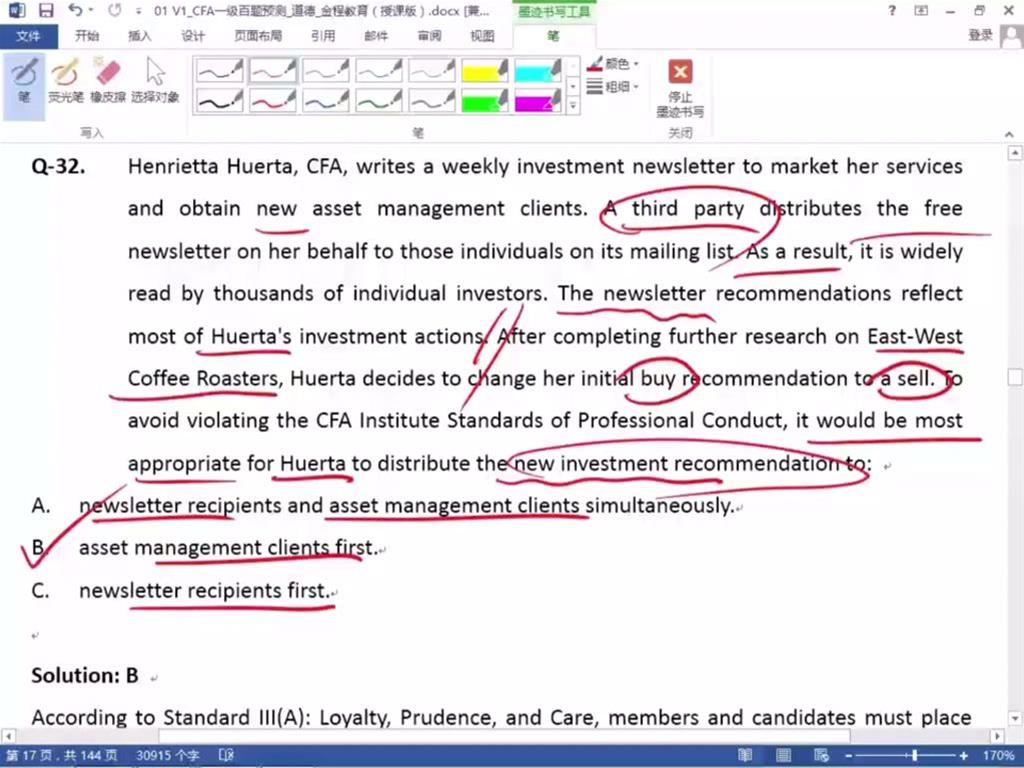Screen dimensions: 1024x768
Task: Switch to Web Layout view
Action: [820, 755]
